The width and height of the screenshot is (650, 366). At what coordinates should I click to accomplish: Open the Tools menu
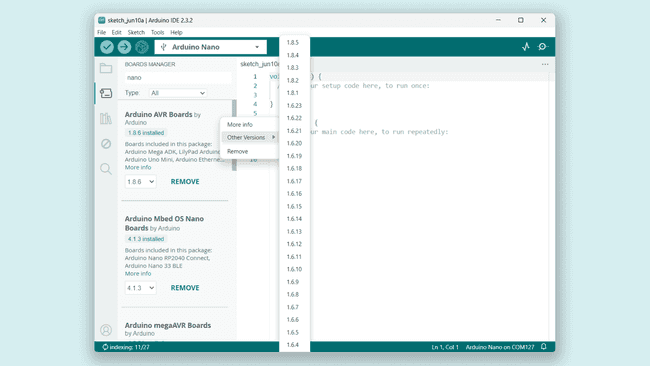(158, 32)
